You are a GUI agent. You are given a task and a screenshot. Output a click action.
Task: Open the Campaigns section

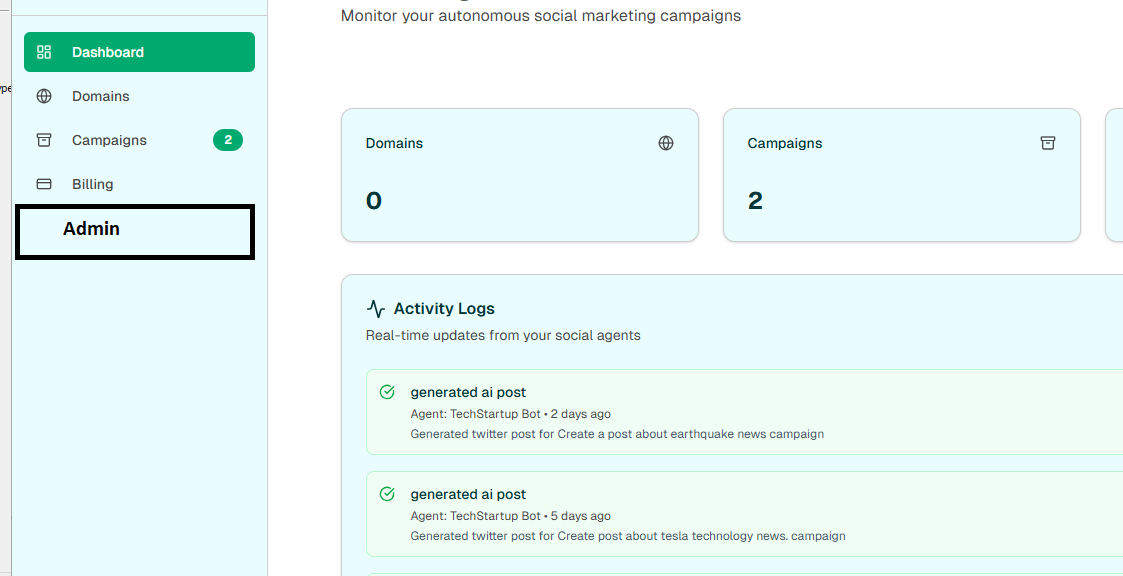pyautogui.click(x=109, y=140)
